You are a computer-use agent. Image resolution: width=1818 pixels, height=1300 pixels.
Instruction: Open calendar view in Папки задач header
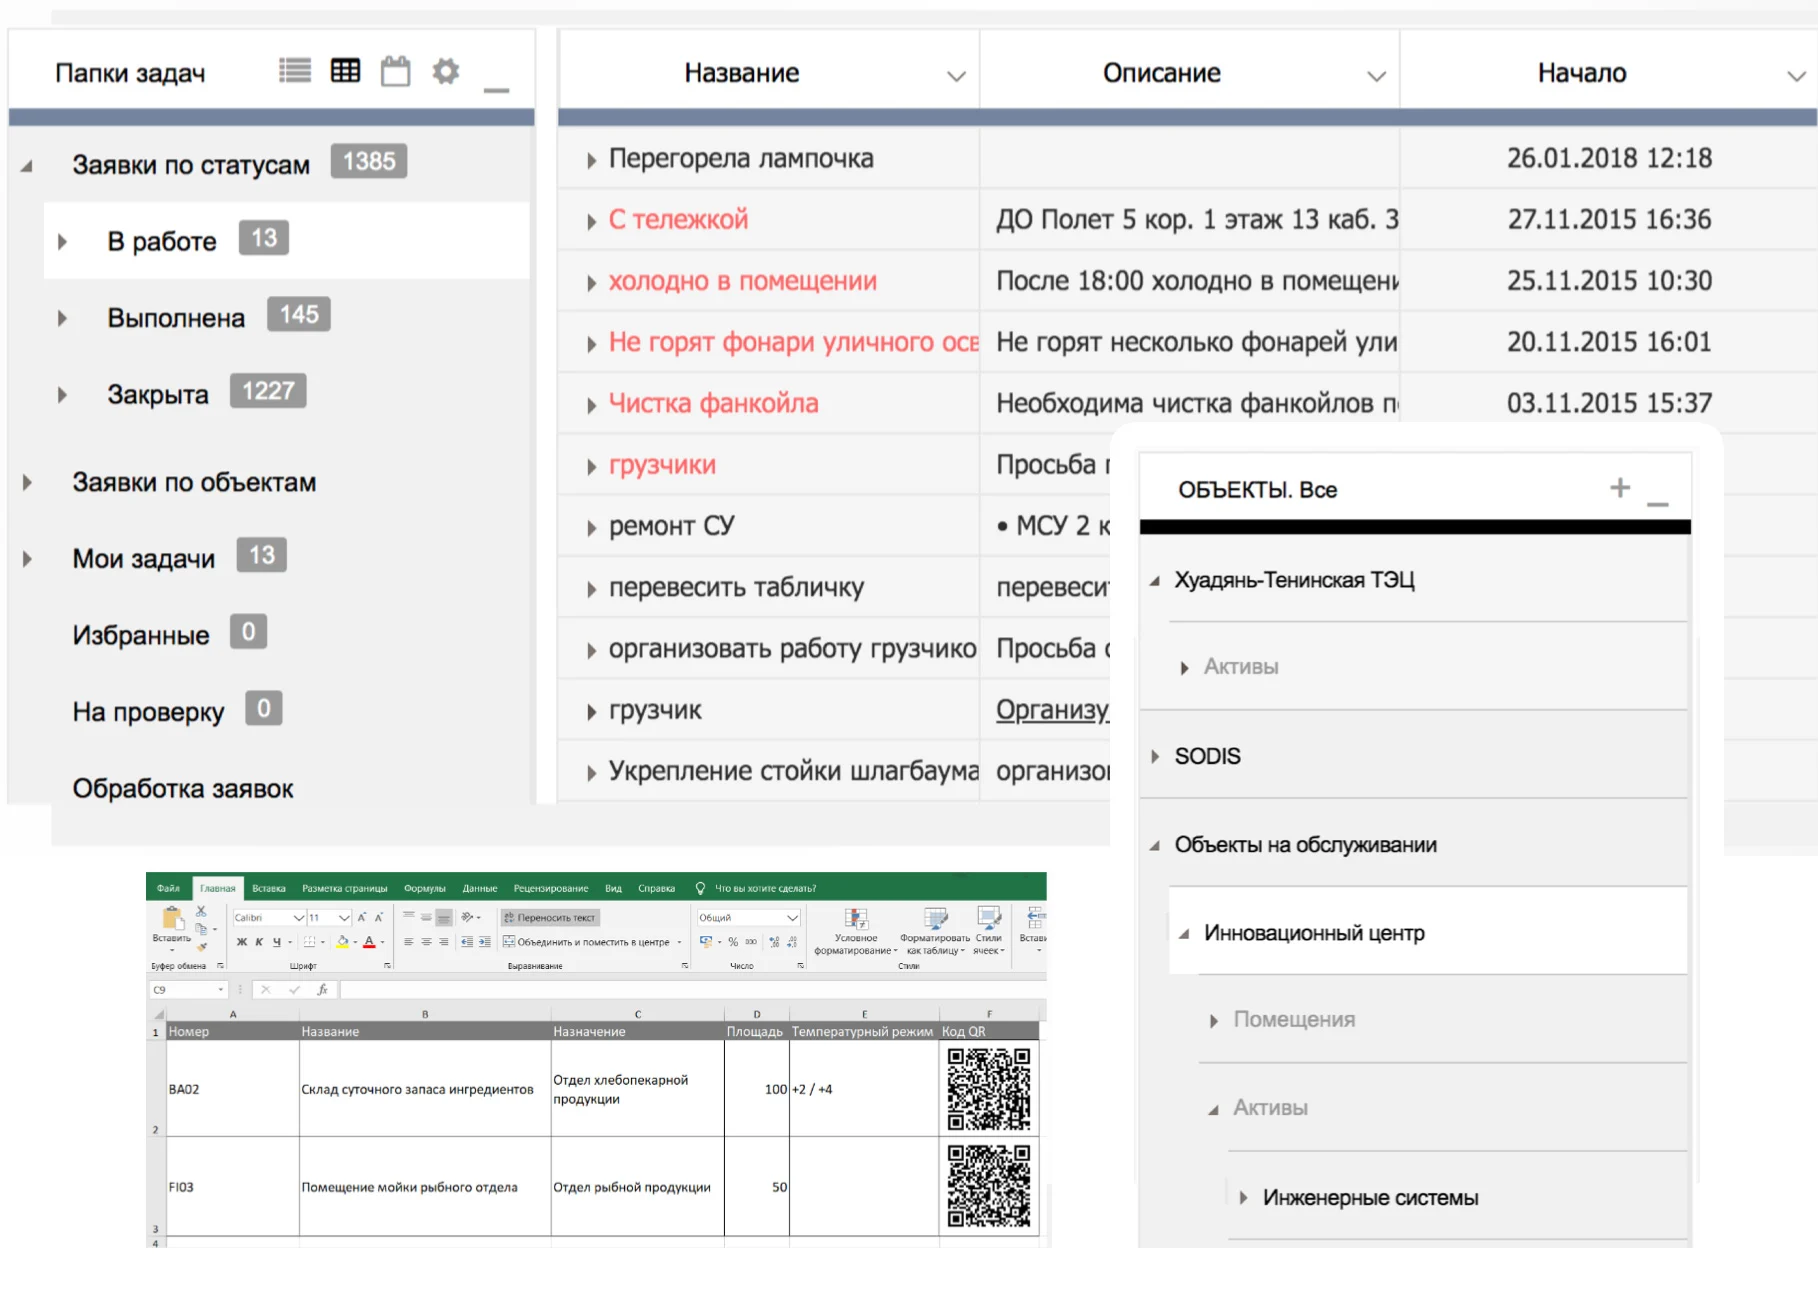(396, 71)
